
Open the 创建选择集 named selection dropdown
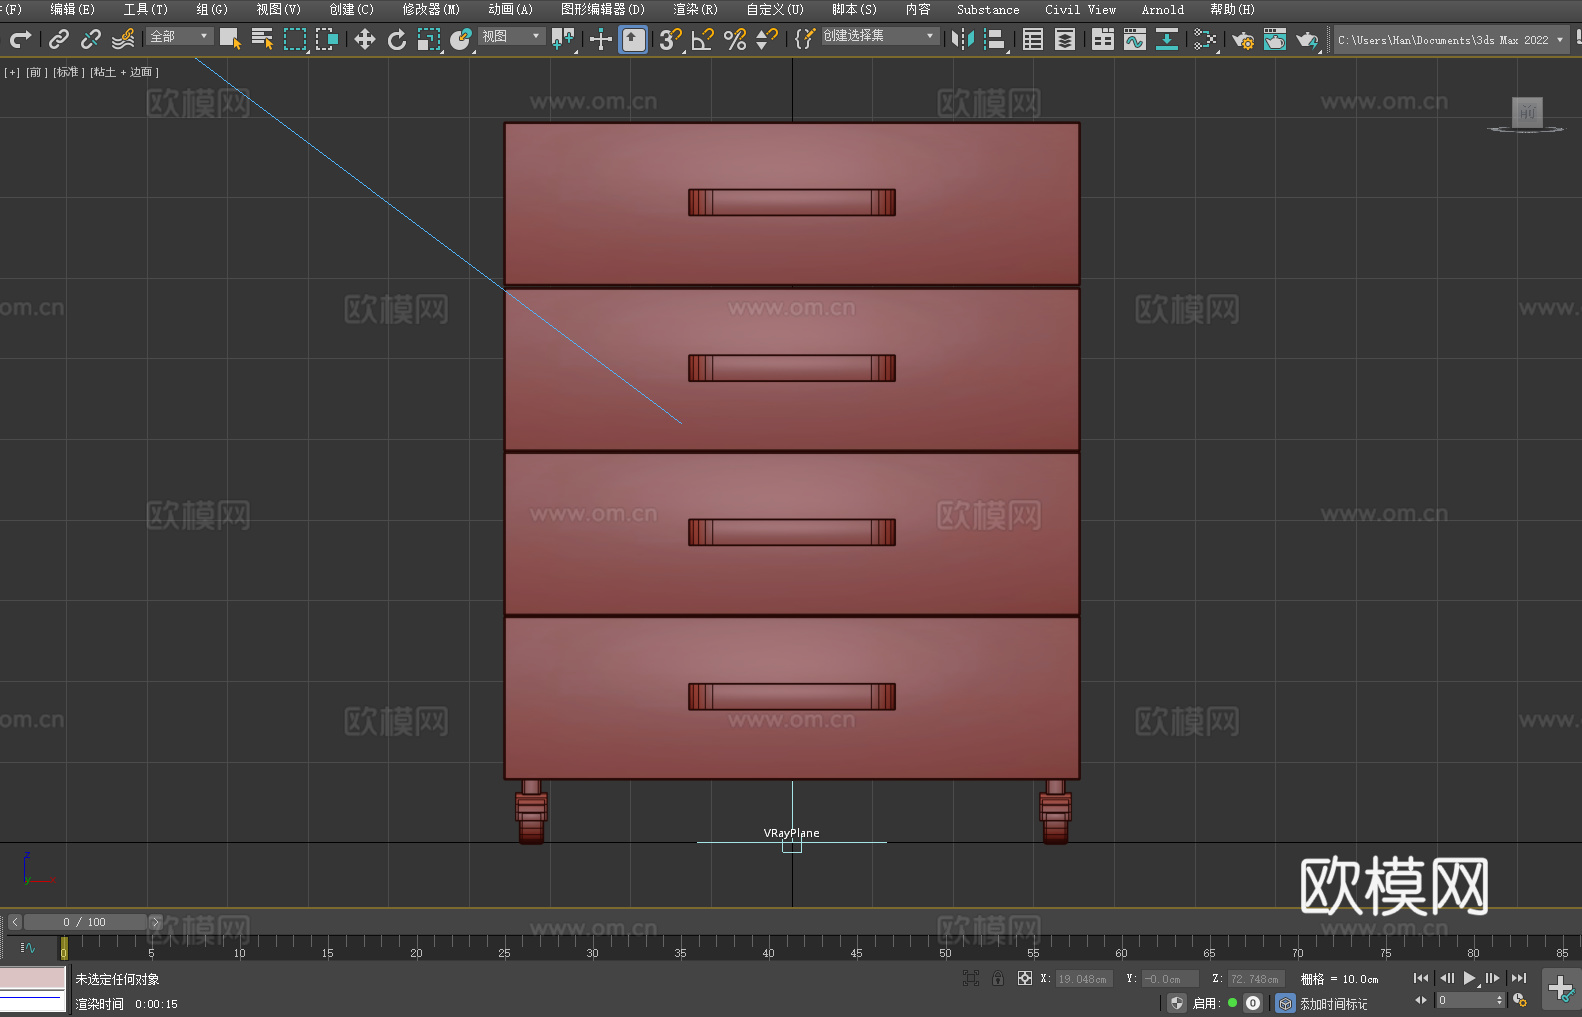(880, 36)
